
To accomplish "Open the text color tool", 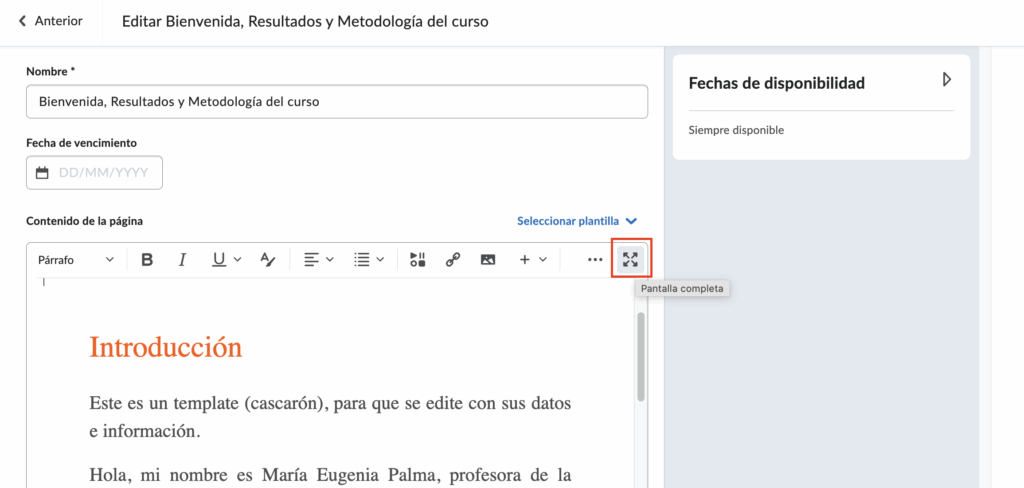I will (267, 260).
